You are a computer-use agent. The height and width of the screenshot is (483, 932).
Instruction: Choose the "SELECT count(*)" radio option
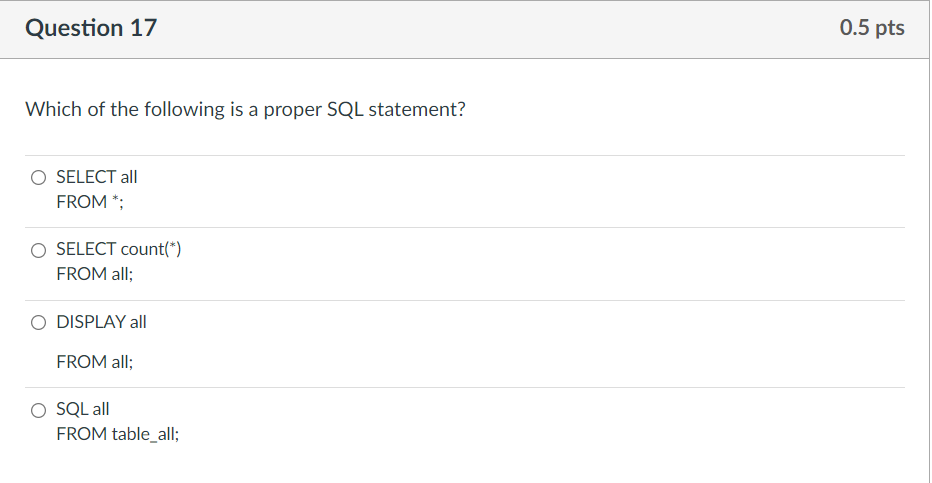pos(38,249)
